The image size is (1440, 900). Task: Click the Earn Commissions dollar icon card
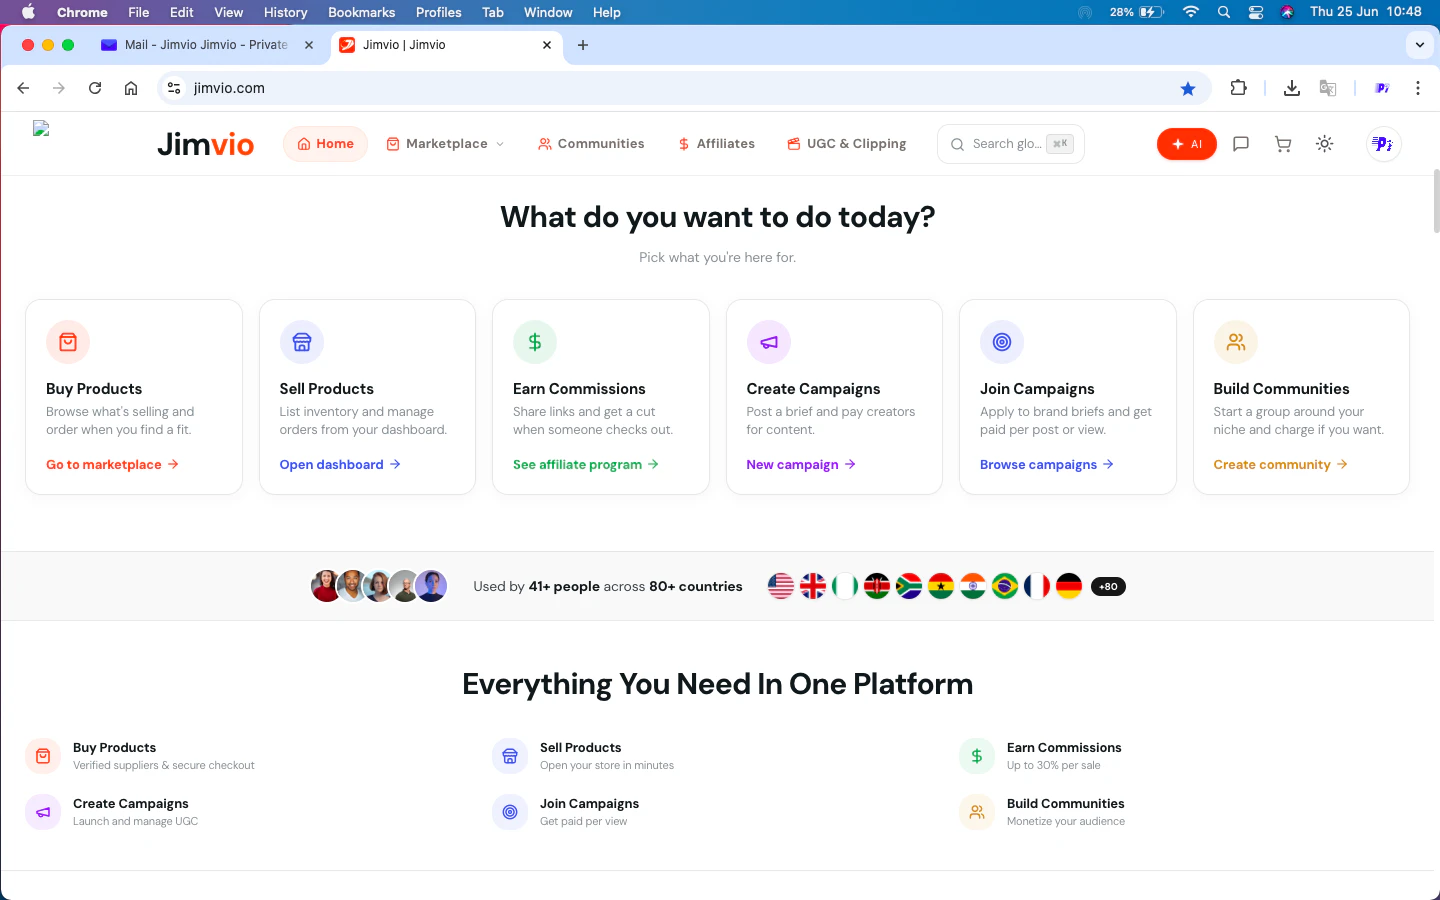click(x=535, y=342)
